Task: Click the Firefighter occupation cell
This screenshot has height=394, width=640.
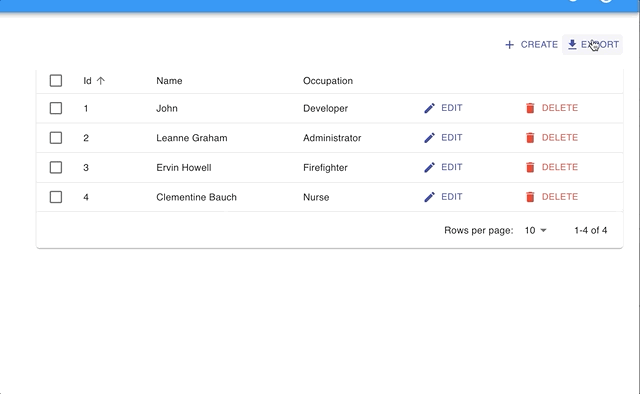Action: pos(325,168)
